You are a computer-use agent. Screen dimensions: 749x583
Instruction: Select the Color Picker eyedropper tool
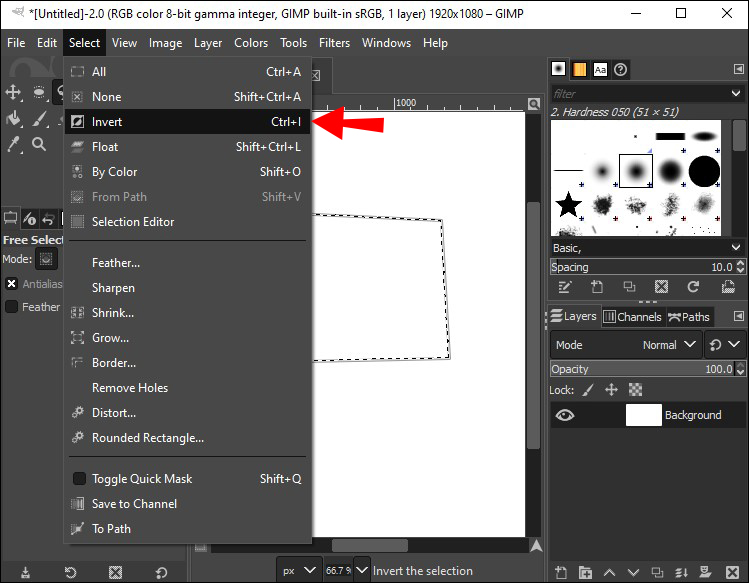pyautogui.click(x=13, y=144)
